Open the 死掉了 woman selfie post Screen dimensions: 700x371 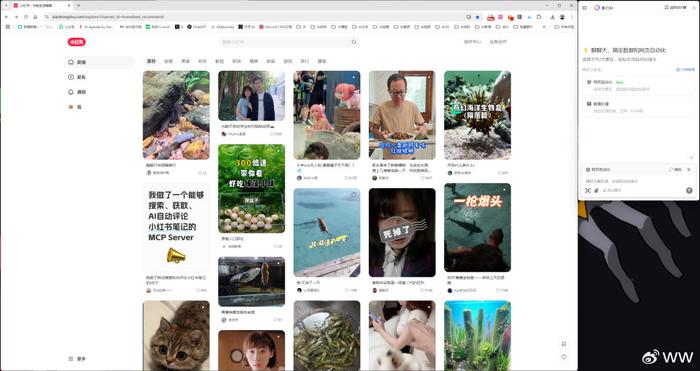[402, 233]
